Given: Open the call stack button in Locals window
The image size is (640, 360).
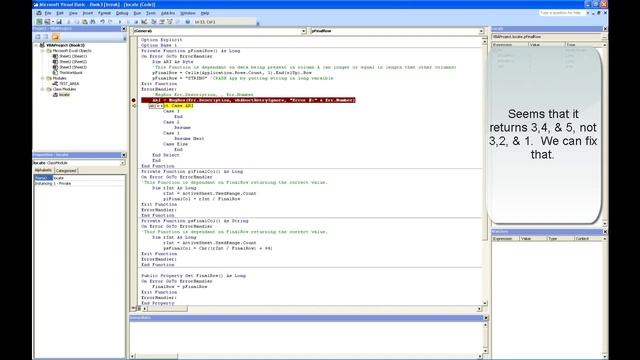Looking at the screenshot, I should [604, 37].
